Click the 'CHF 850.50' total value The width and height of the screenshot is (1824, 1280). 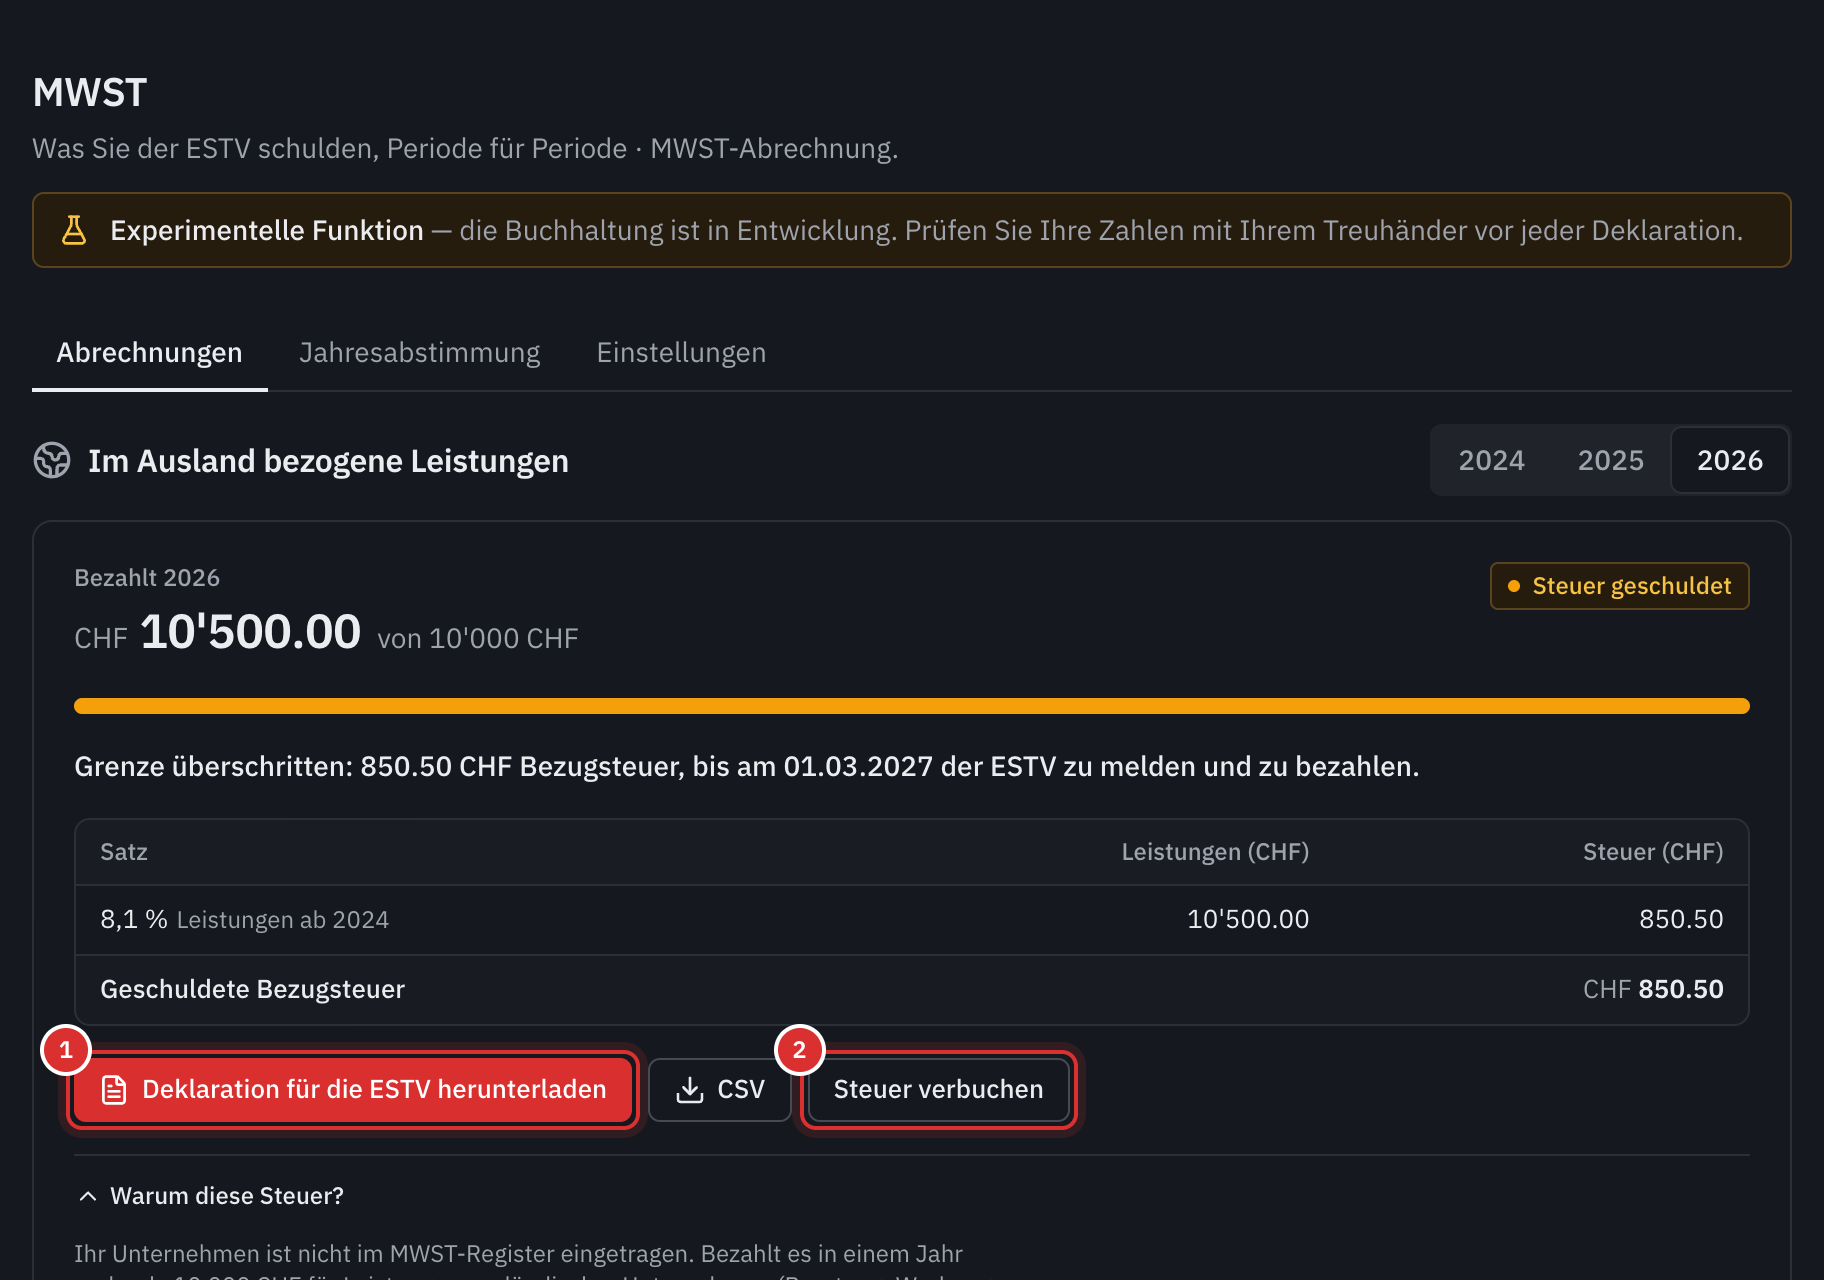pyautogui.click(x=1653, y=990)
